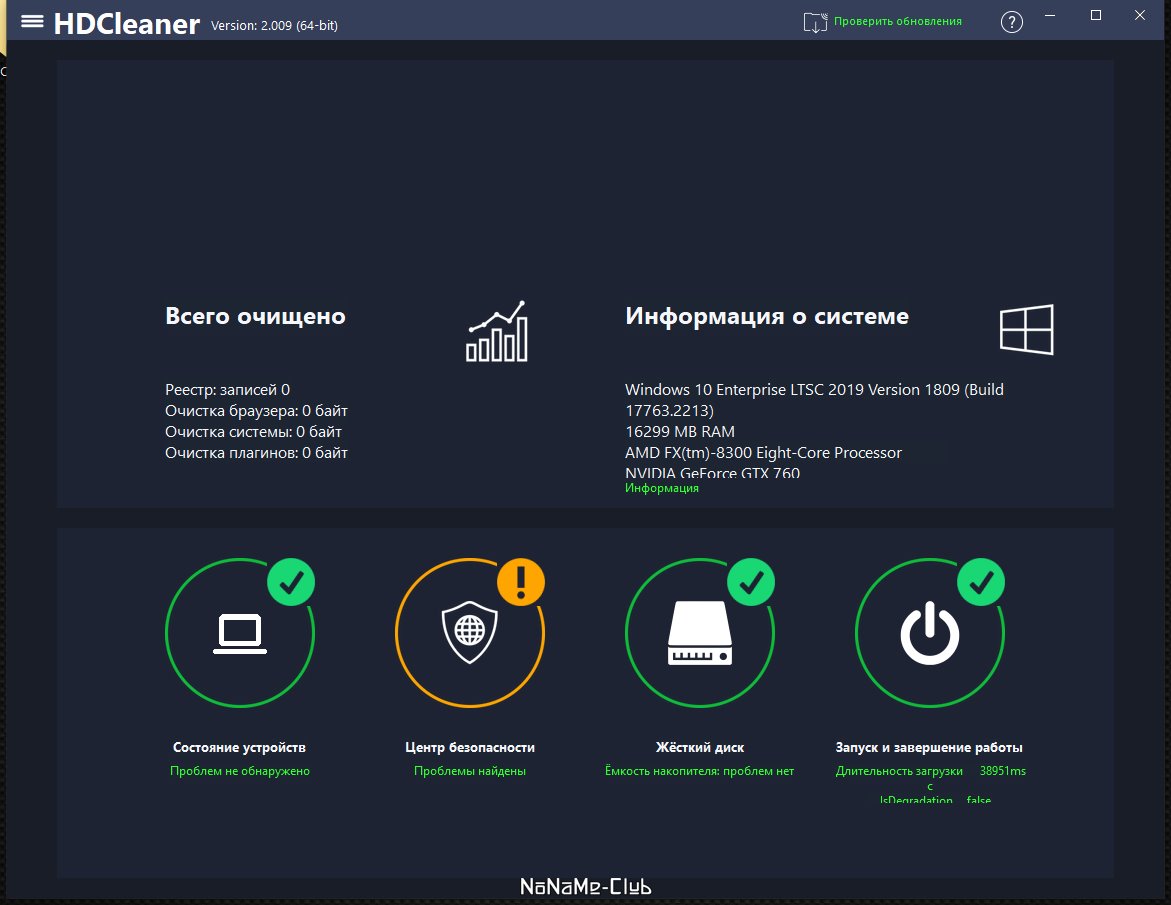The image size is (1171, 905).
Task: Click the help question mark icon
Action: click(x=1012, y=22)
